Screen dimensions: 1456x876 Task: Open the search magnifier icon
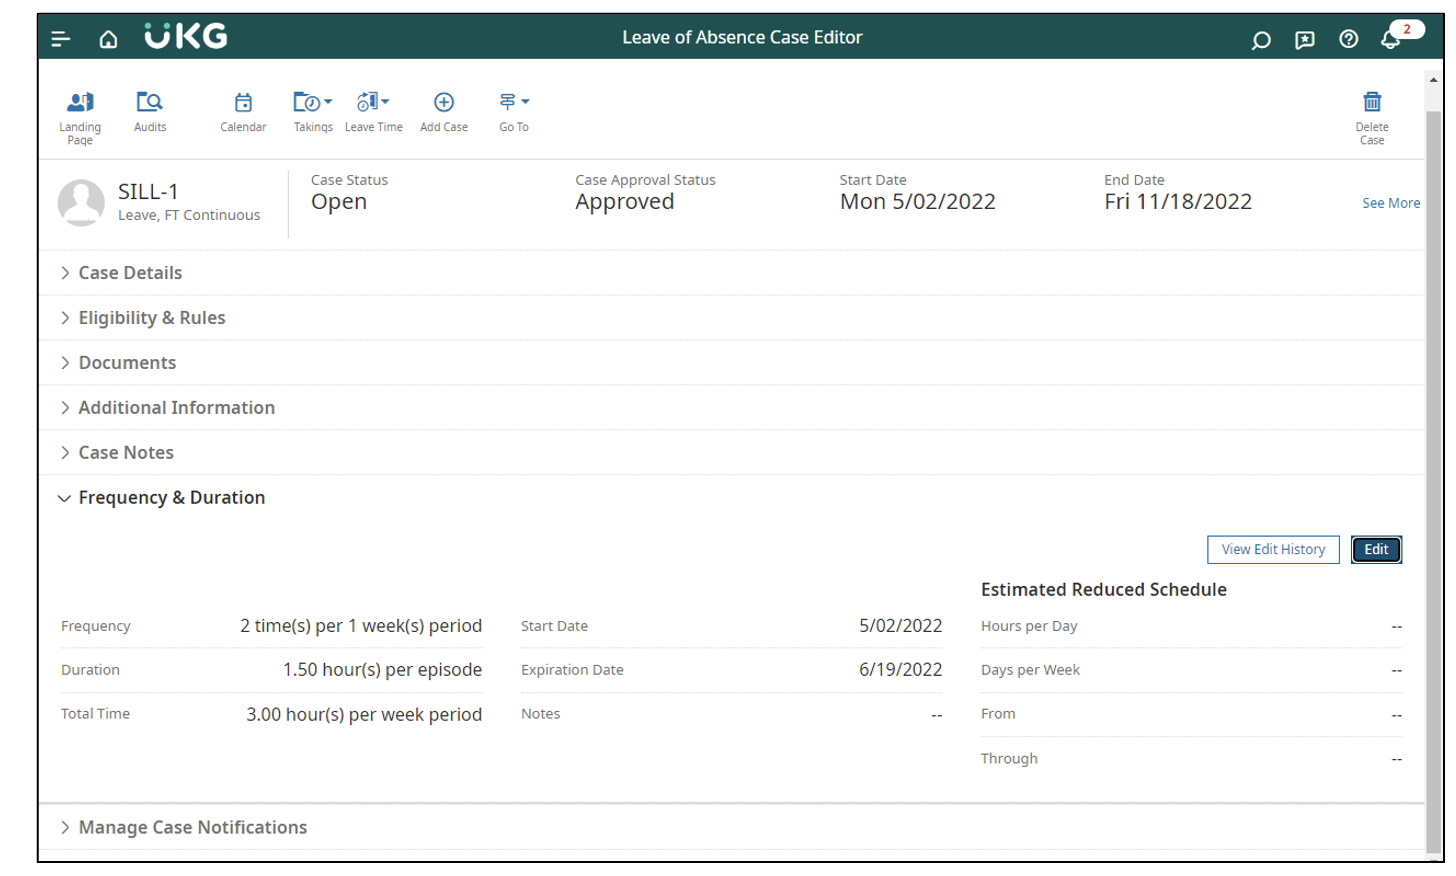(1260, 39)
